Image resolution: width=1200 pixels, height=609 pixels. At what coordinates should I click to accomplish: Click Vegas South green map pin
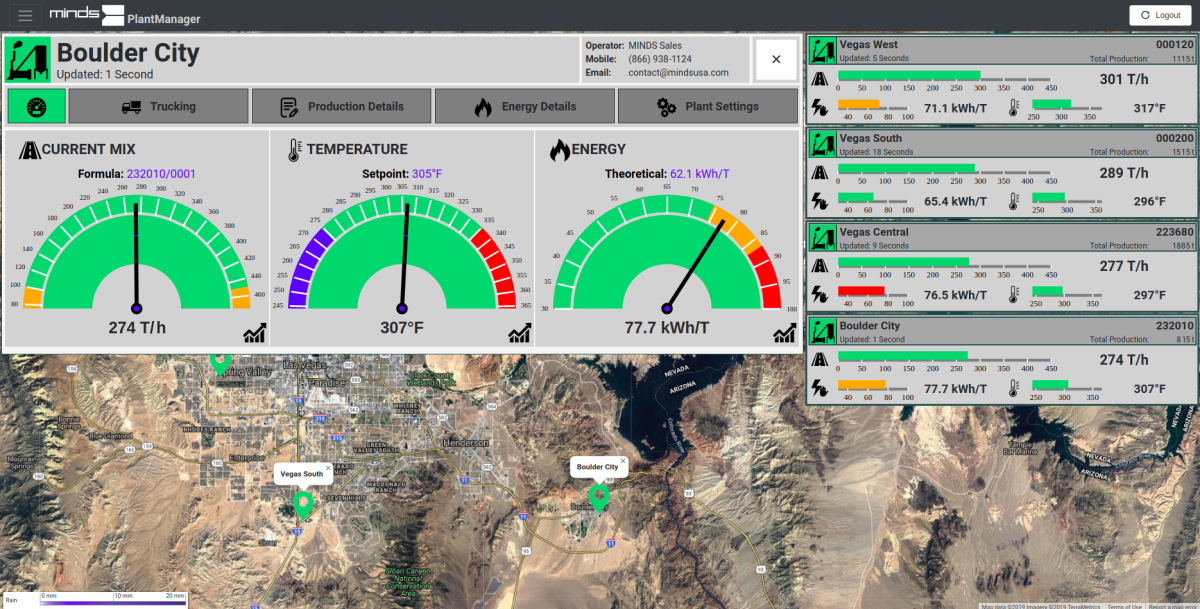302,504
